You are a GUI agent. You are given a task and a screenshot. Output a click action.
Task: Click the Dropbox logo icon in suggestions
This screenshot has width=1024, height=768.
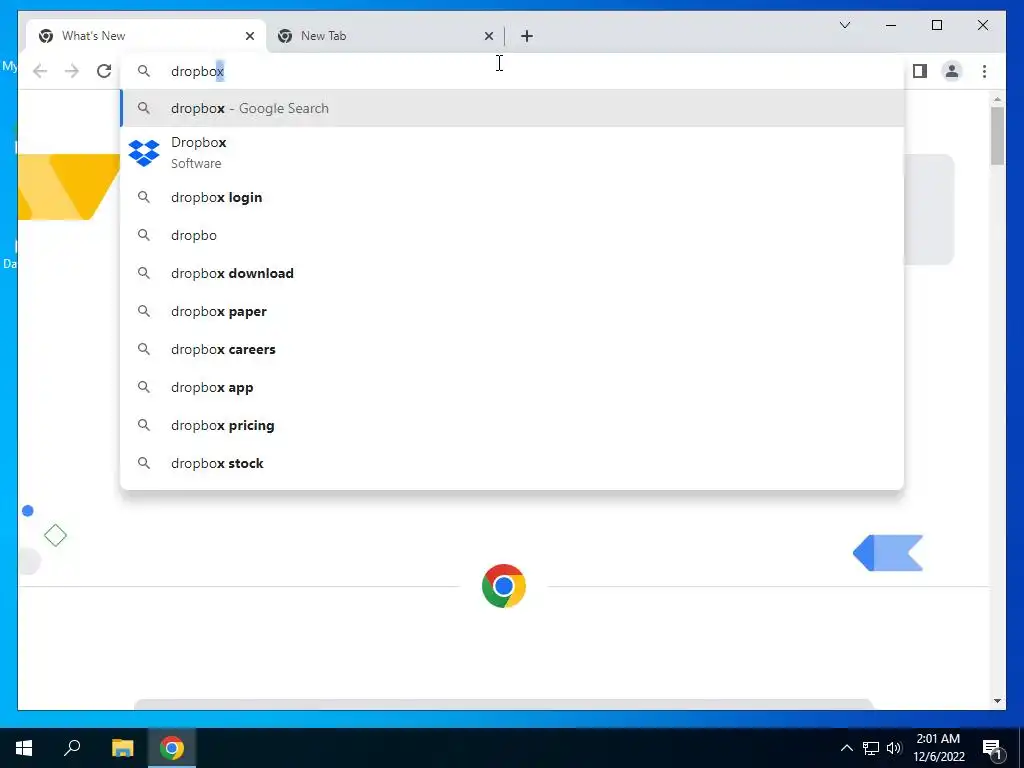(x=144, y=153)
